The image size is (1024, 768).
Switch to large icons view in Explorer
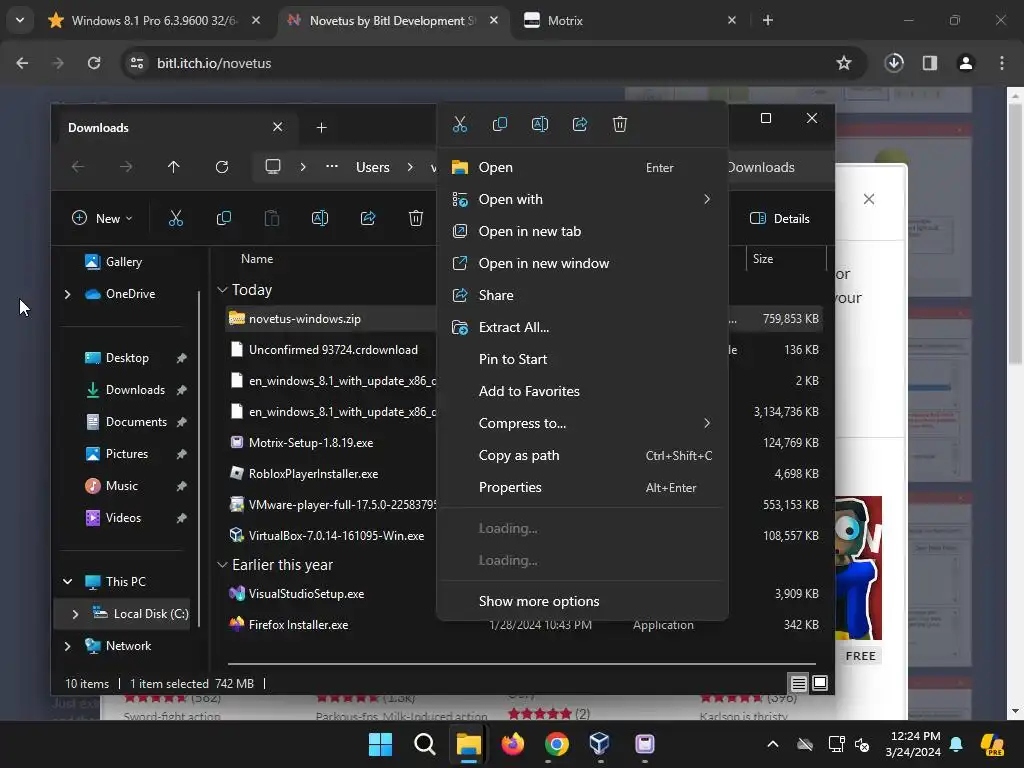tap(820, 683)
